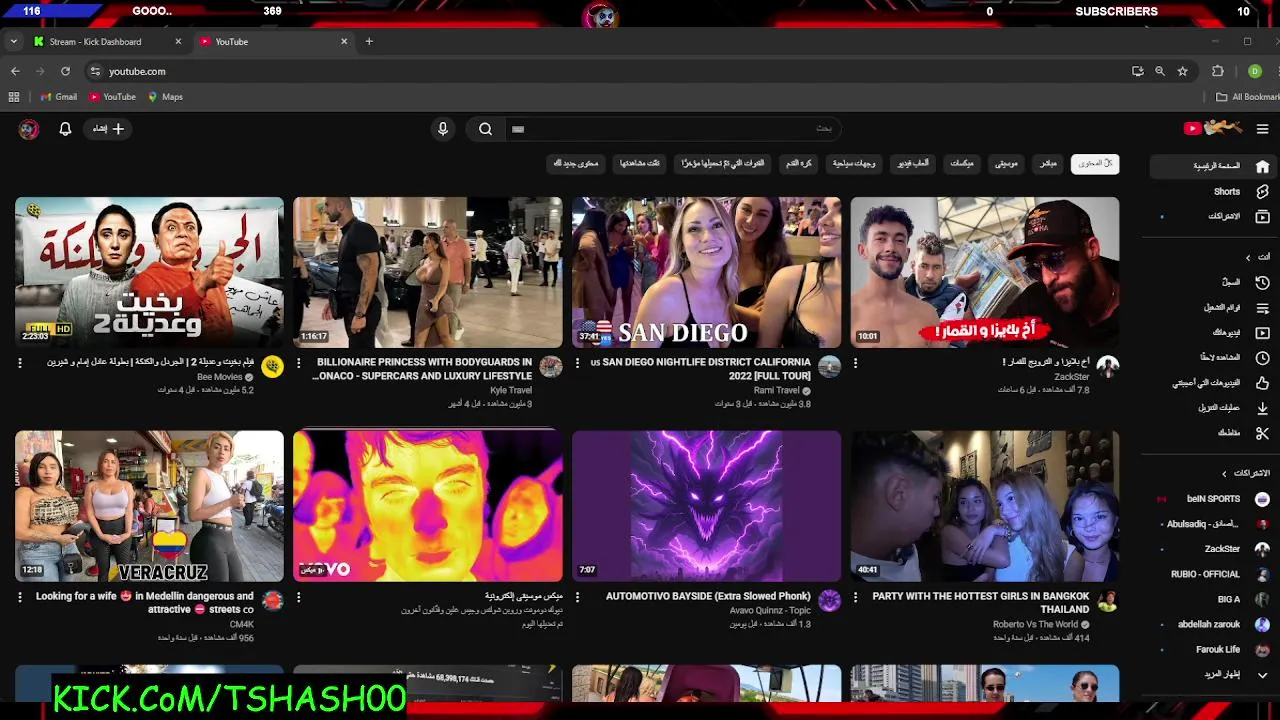Go back in Chrome
Viewport: 1280px width, 720px height.
click(15, 71)
